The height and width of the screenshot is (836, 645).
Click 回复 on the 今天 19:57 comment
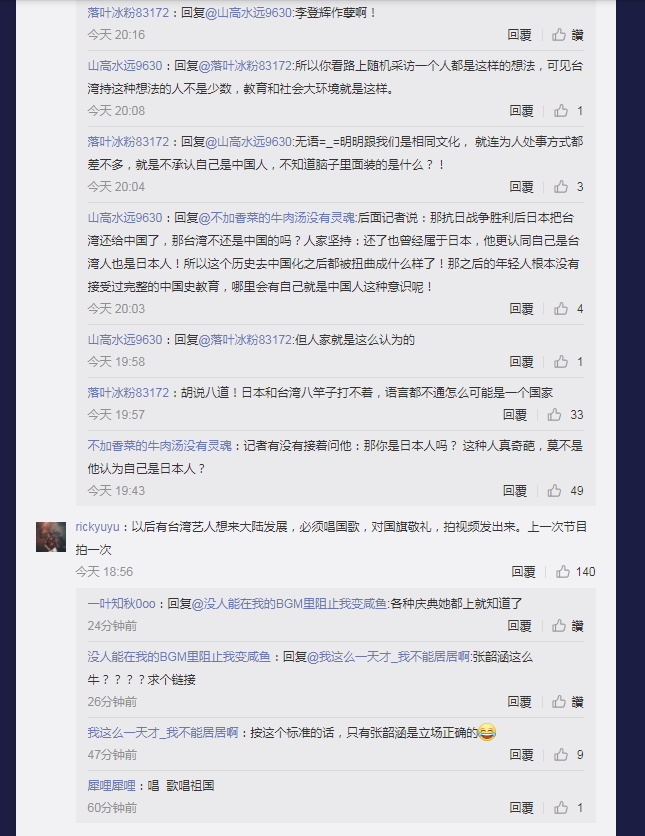514,414
